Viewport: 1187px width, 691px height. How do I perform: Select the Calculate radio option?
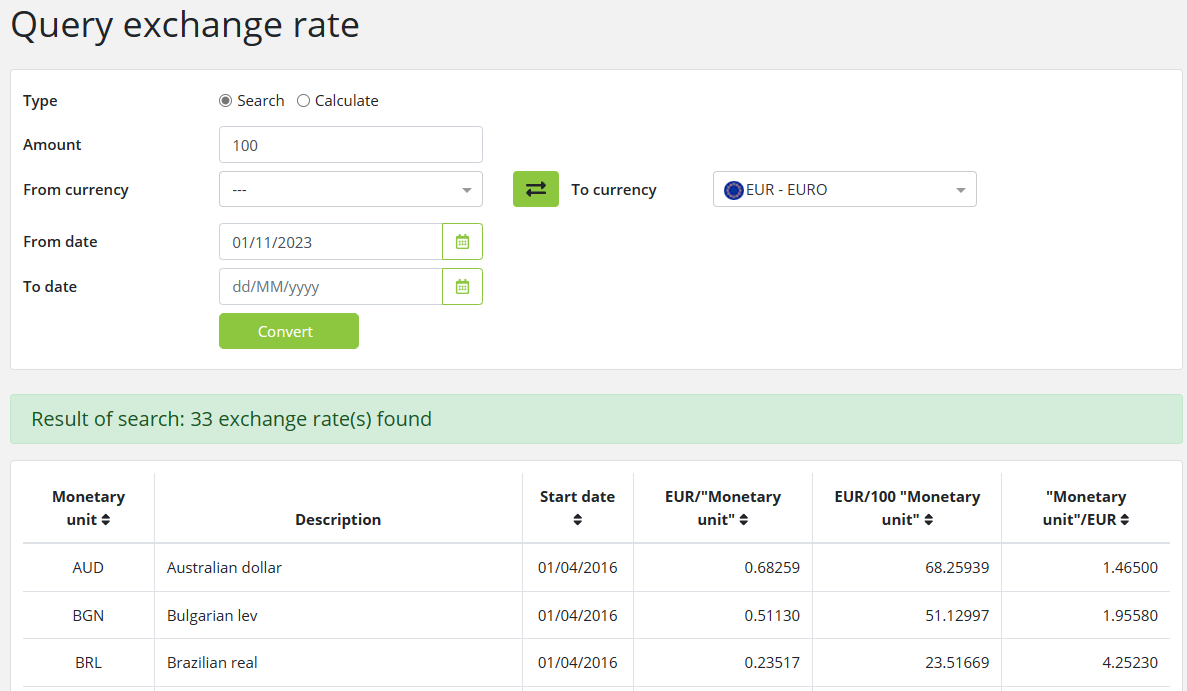304,101
